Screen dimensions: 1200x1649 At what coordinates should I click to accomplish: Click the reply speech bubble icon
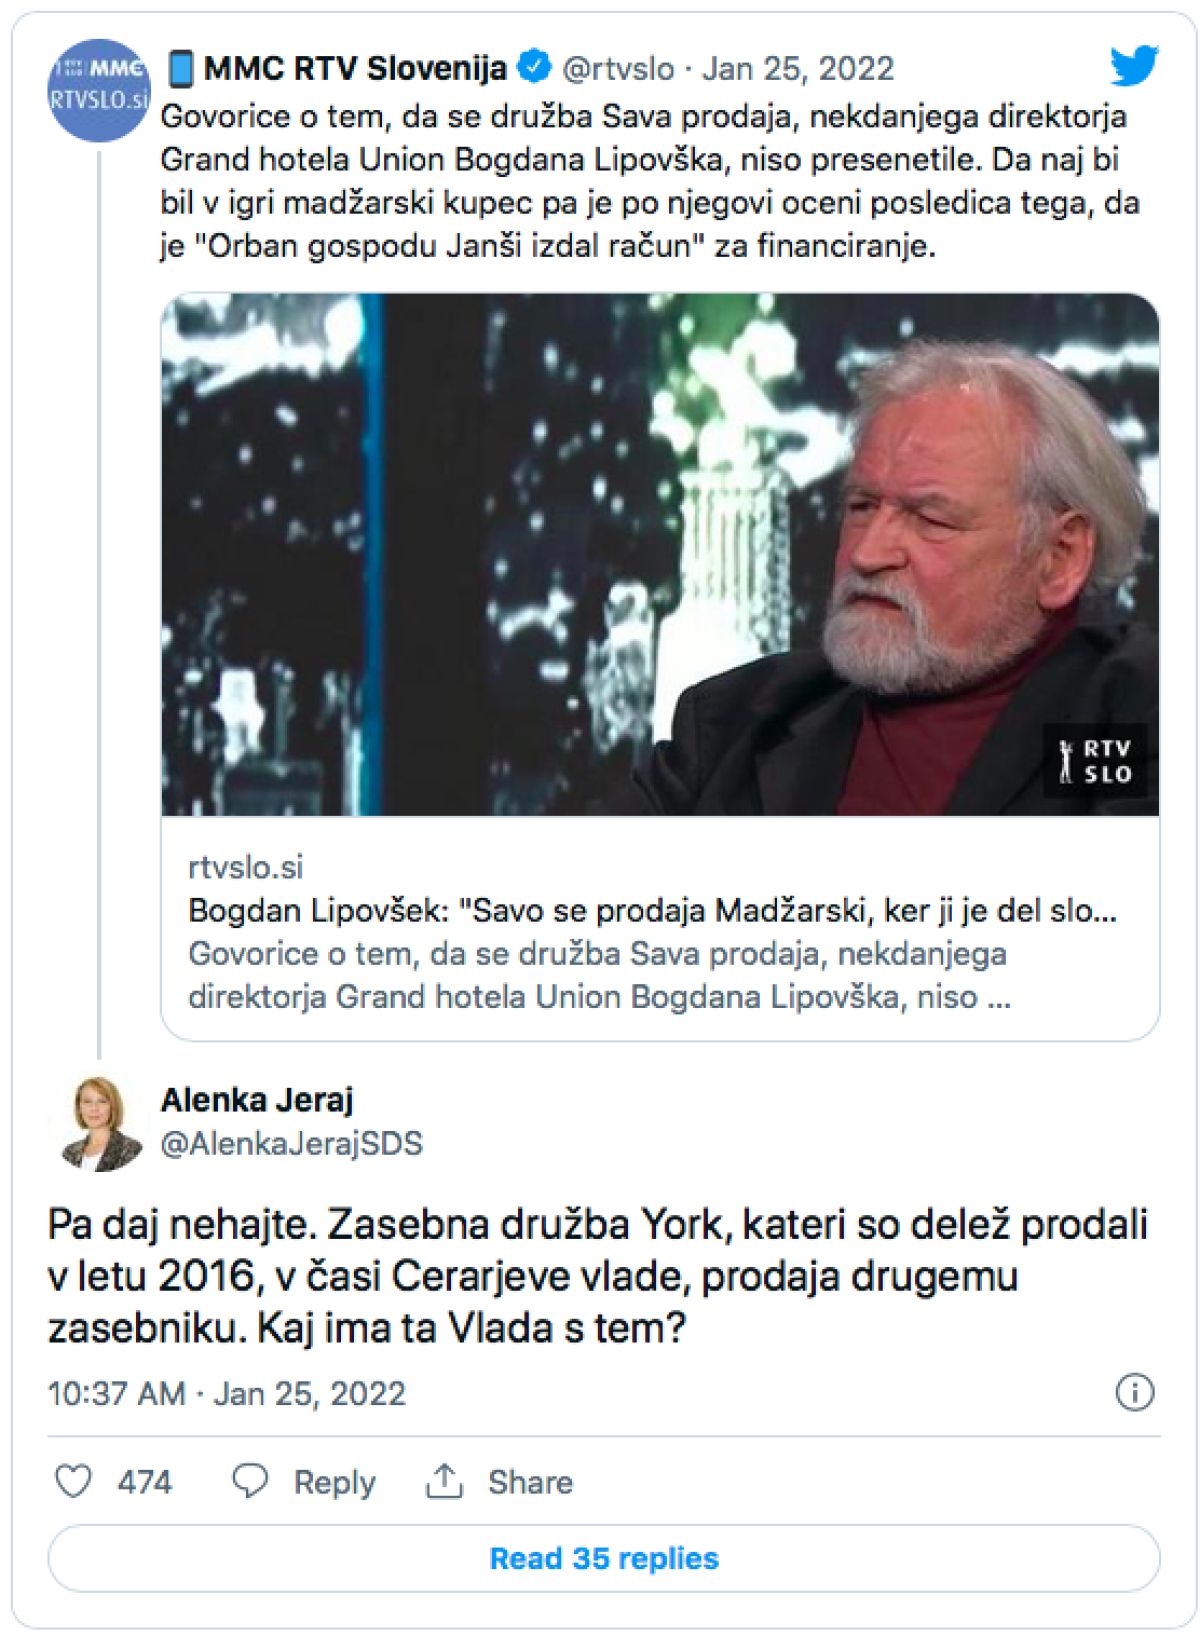[250, 1481]
